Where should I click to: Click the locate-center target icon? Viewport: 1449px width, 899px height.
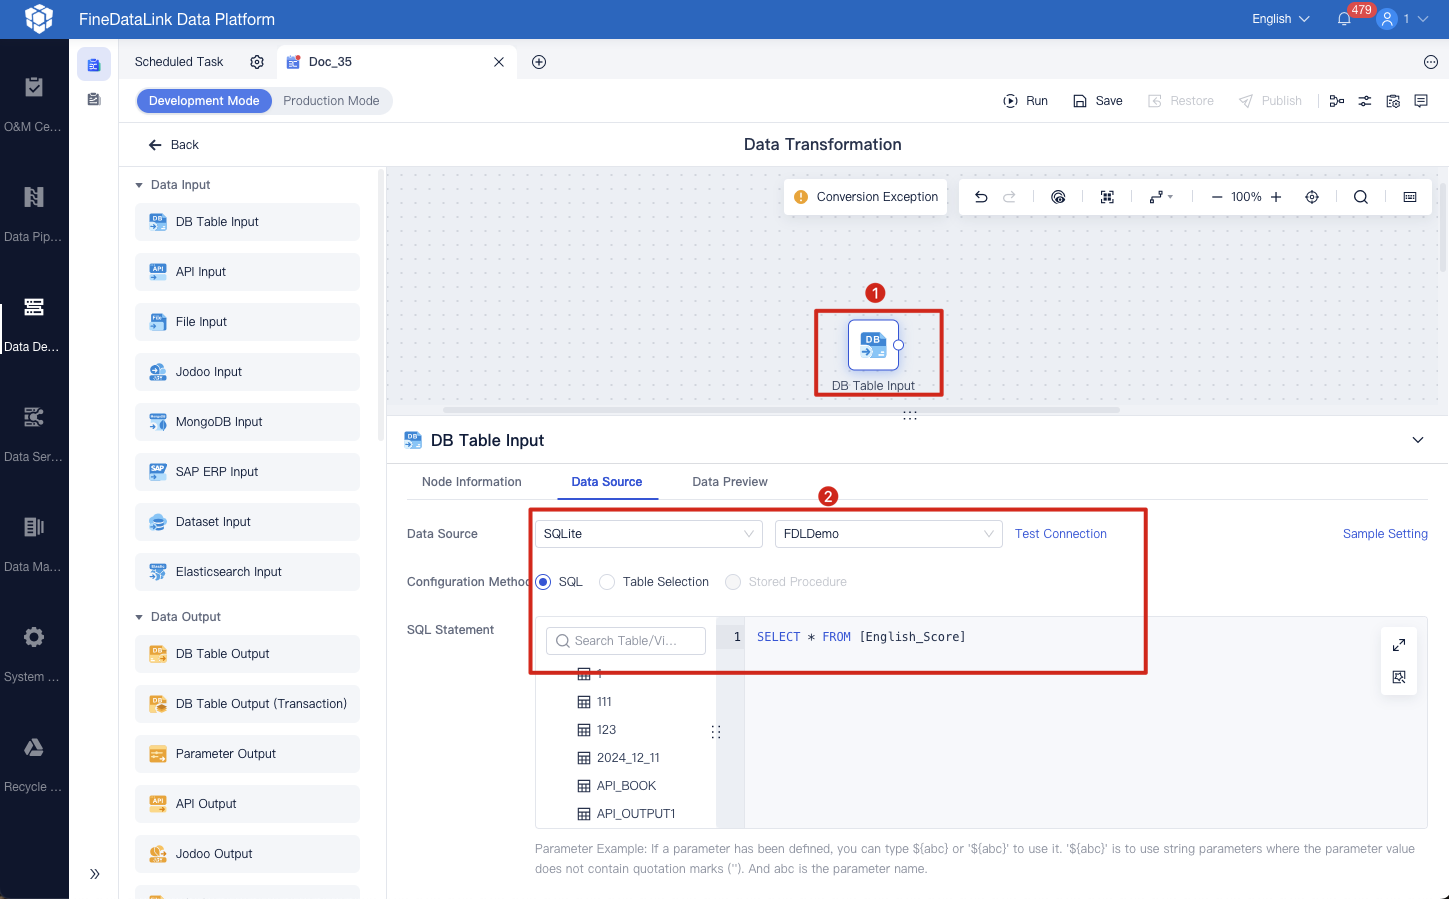click(x=1312, y=197)
